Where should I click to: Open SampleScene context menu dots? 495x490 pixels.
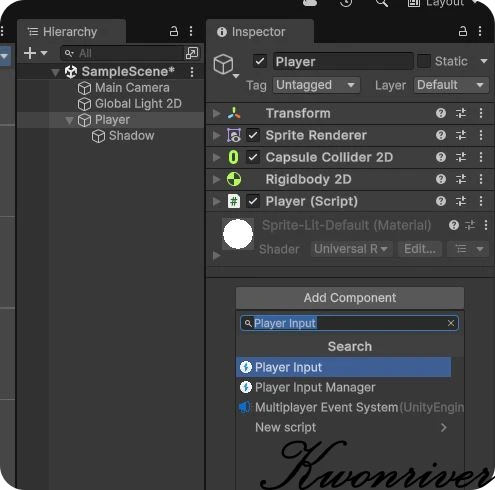click(192, 72)
